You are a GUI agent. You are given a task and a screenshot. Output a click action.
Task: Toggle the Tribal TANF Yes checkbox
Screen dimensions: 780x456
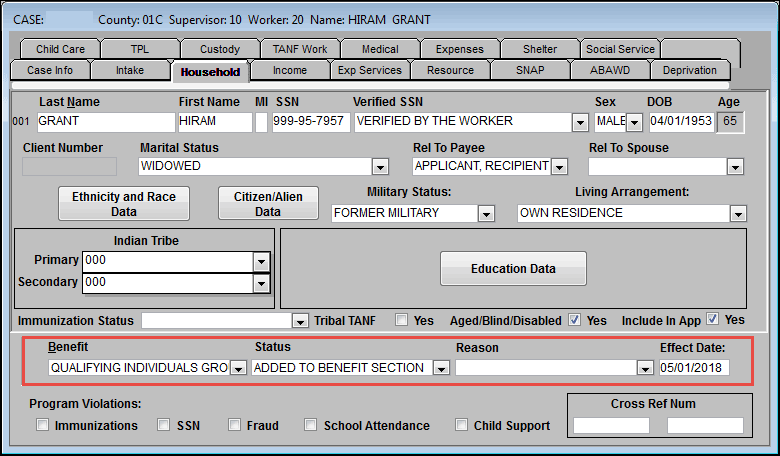tap(401, 320)
